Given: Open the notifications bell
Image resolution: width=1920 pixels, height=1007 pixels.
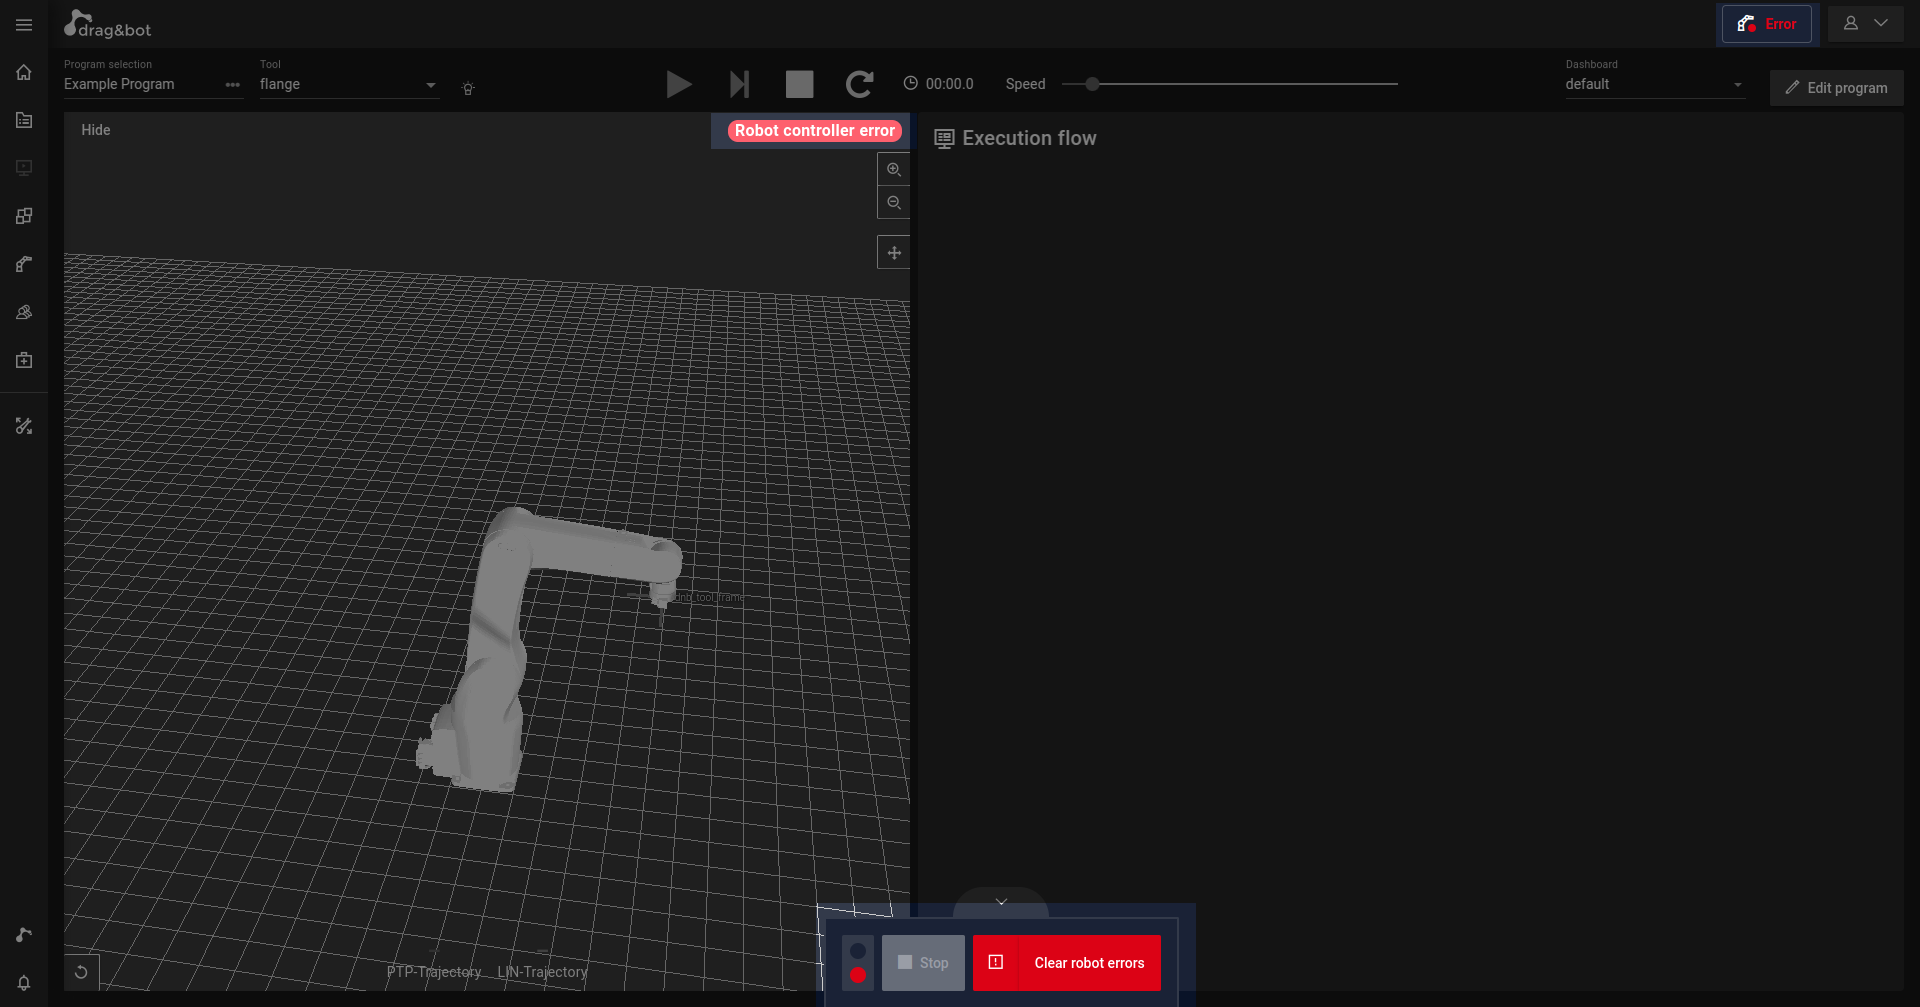Looking at the screenshot, I should click(x=24, y=983).
